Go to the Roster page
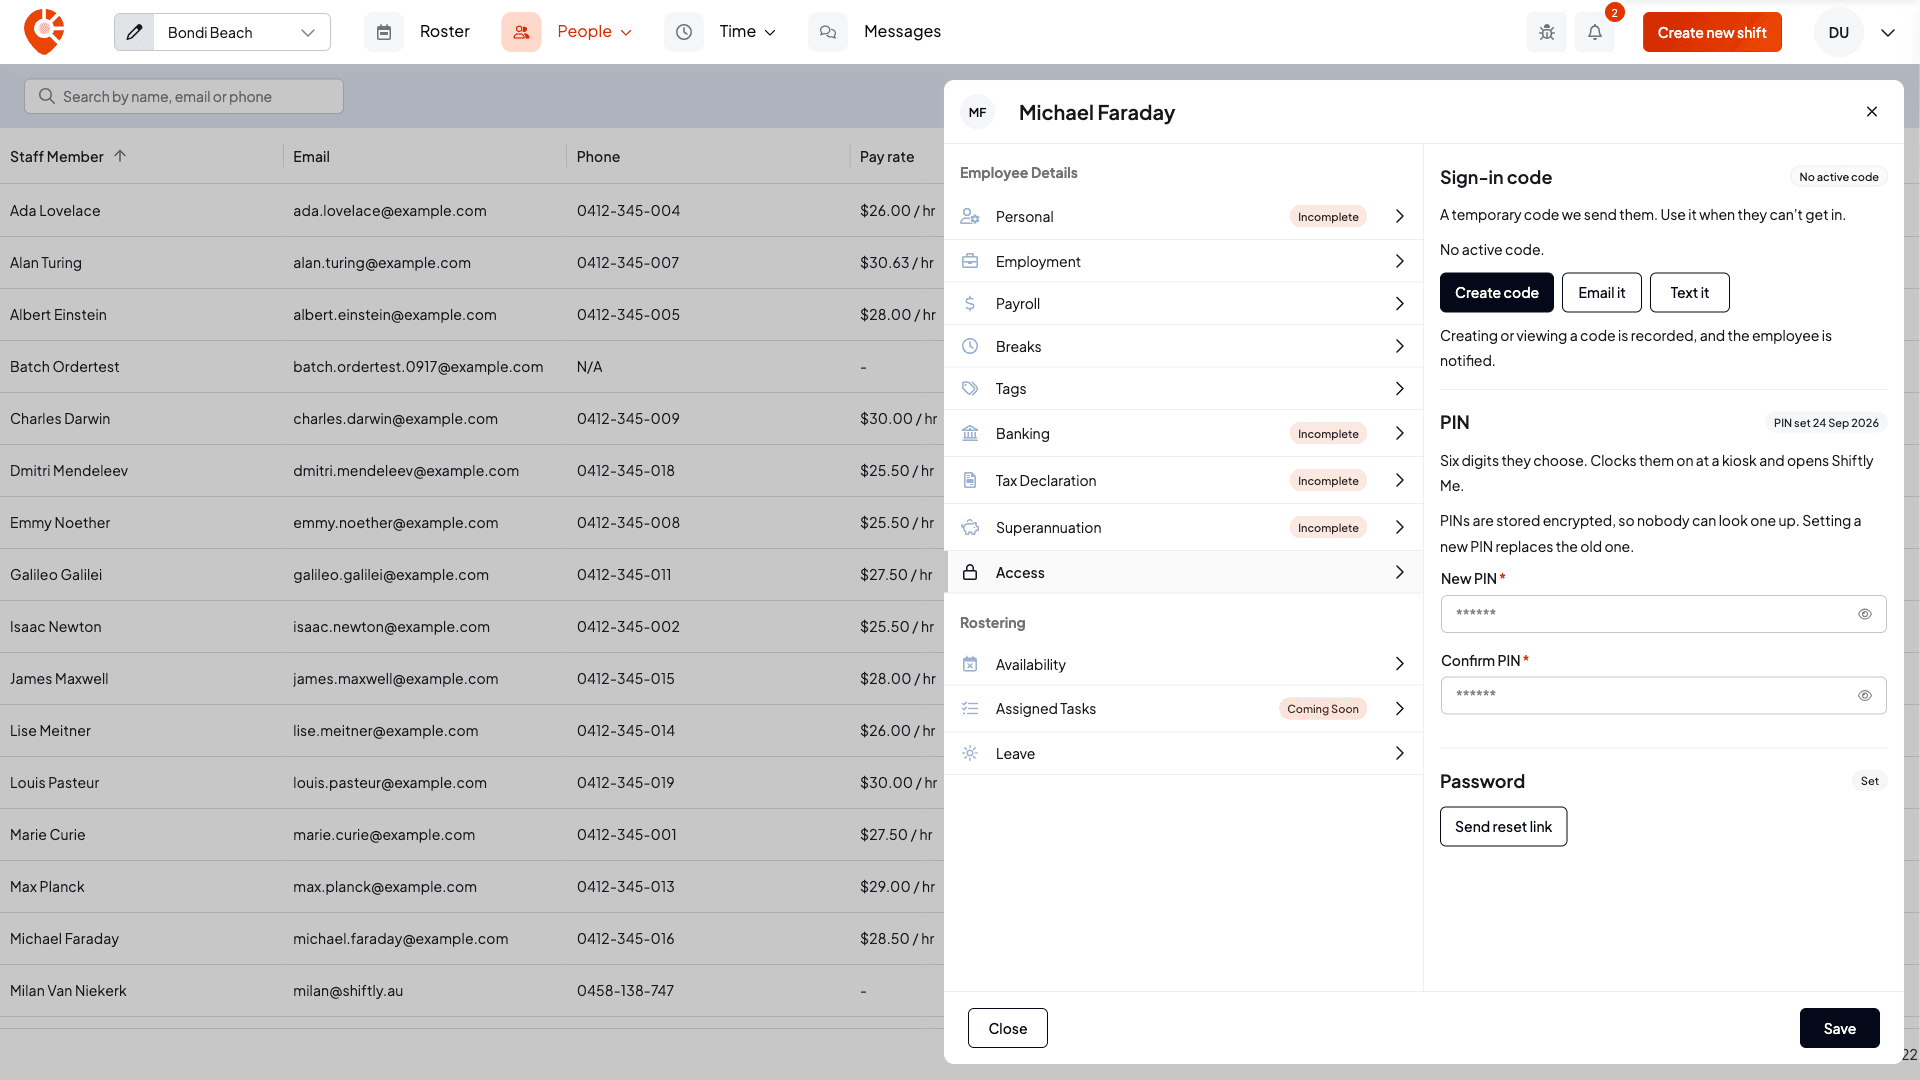The height and width of the screenshot is (1080, 1920). 445,31
